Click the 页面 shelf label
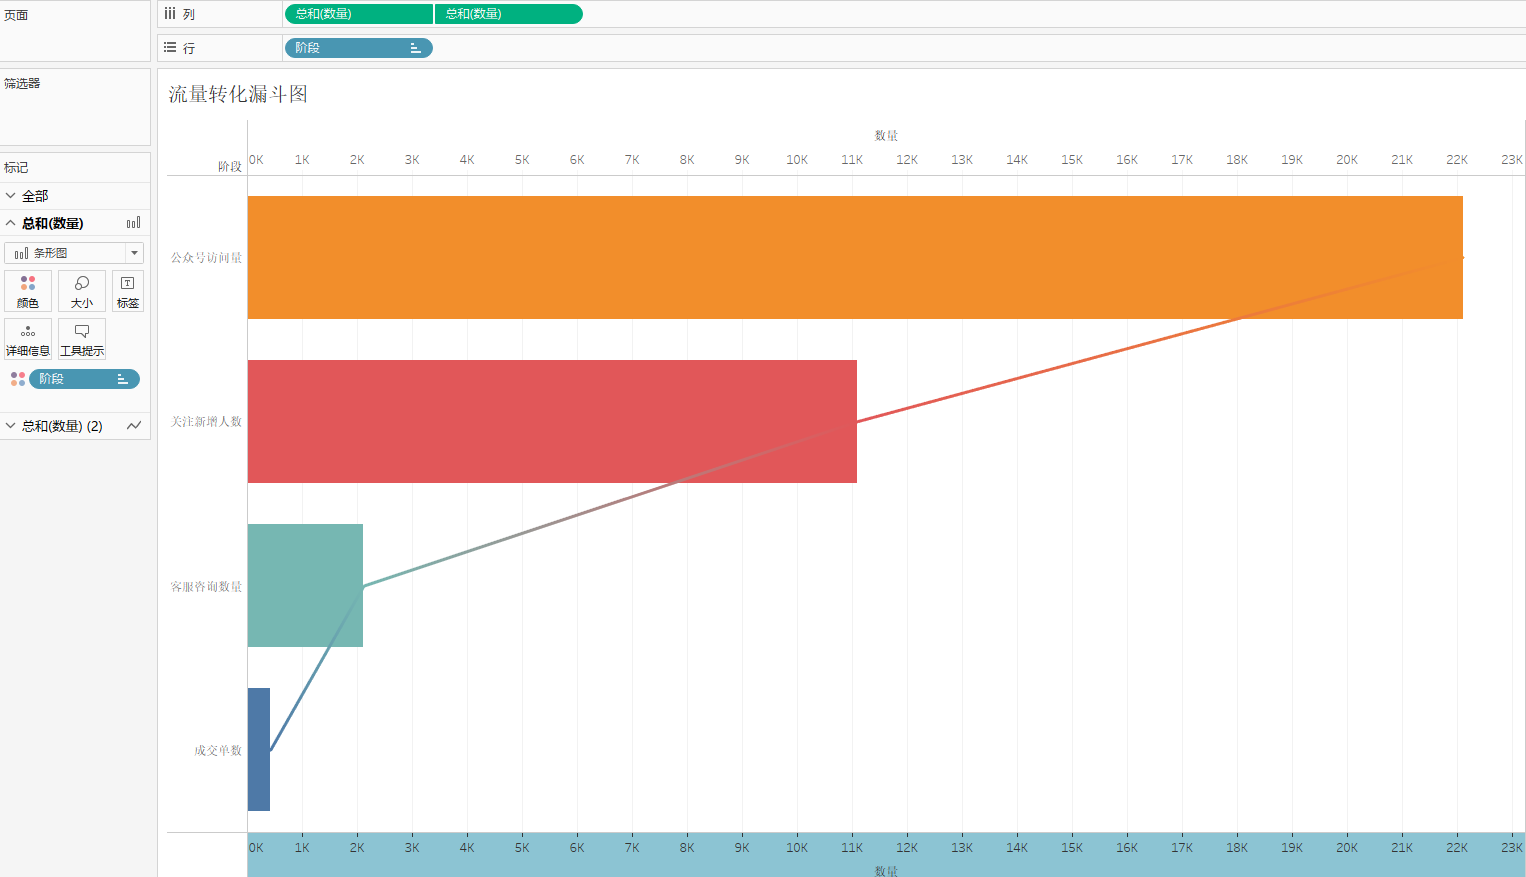This screenshot has height=877, width=1526. point(16,15)
